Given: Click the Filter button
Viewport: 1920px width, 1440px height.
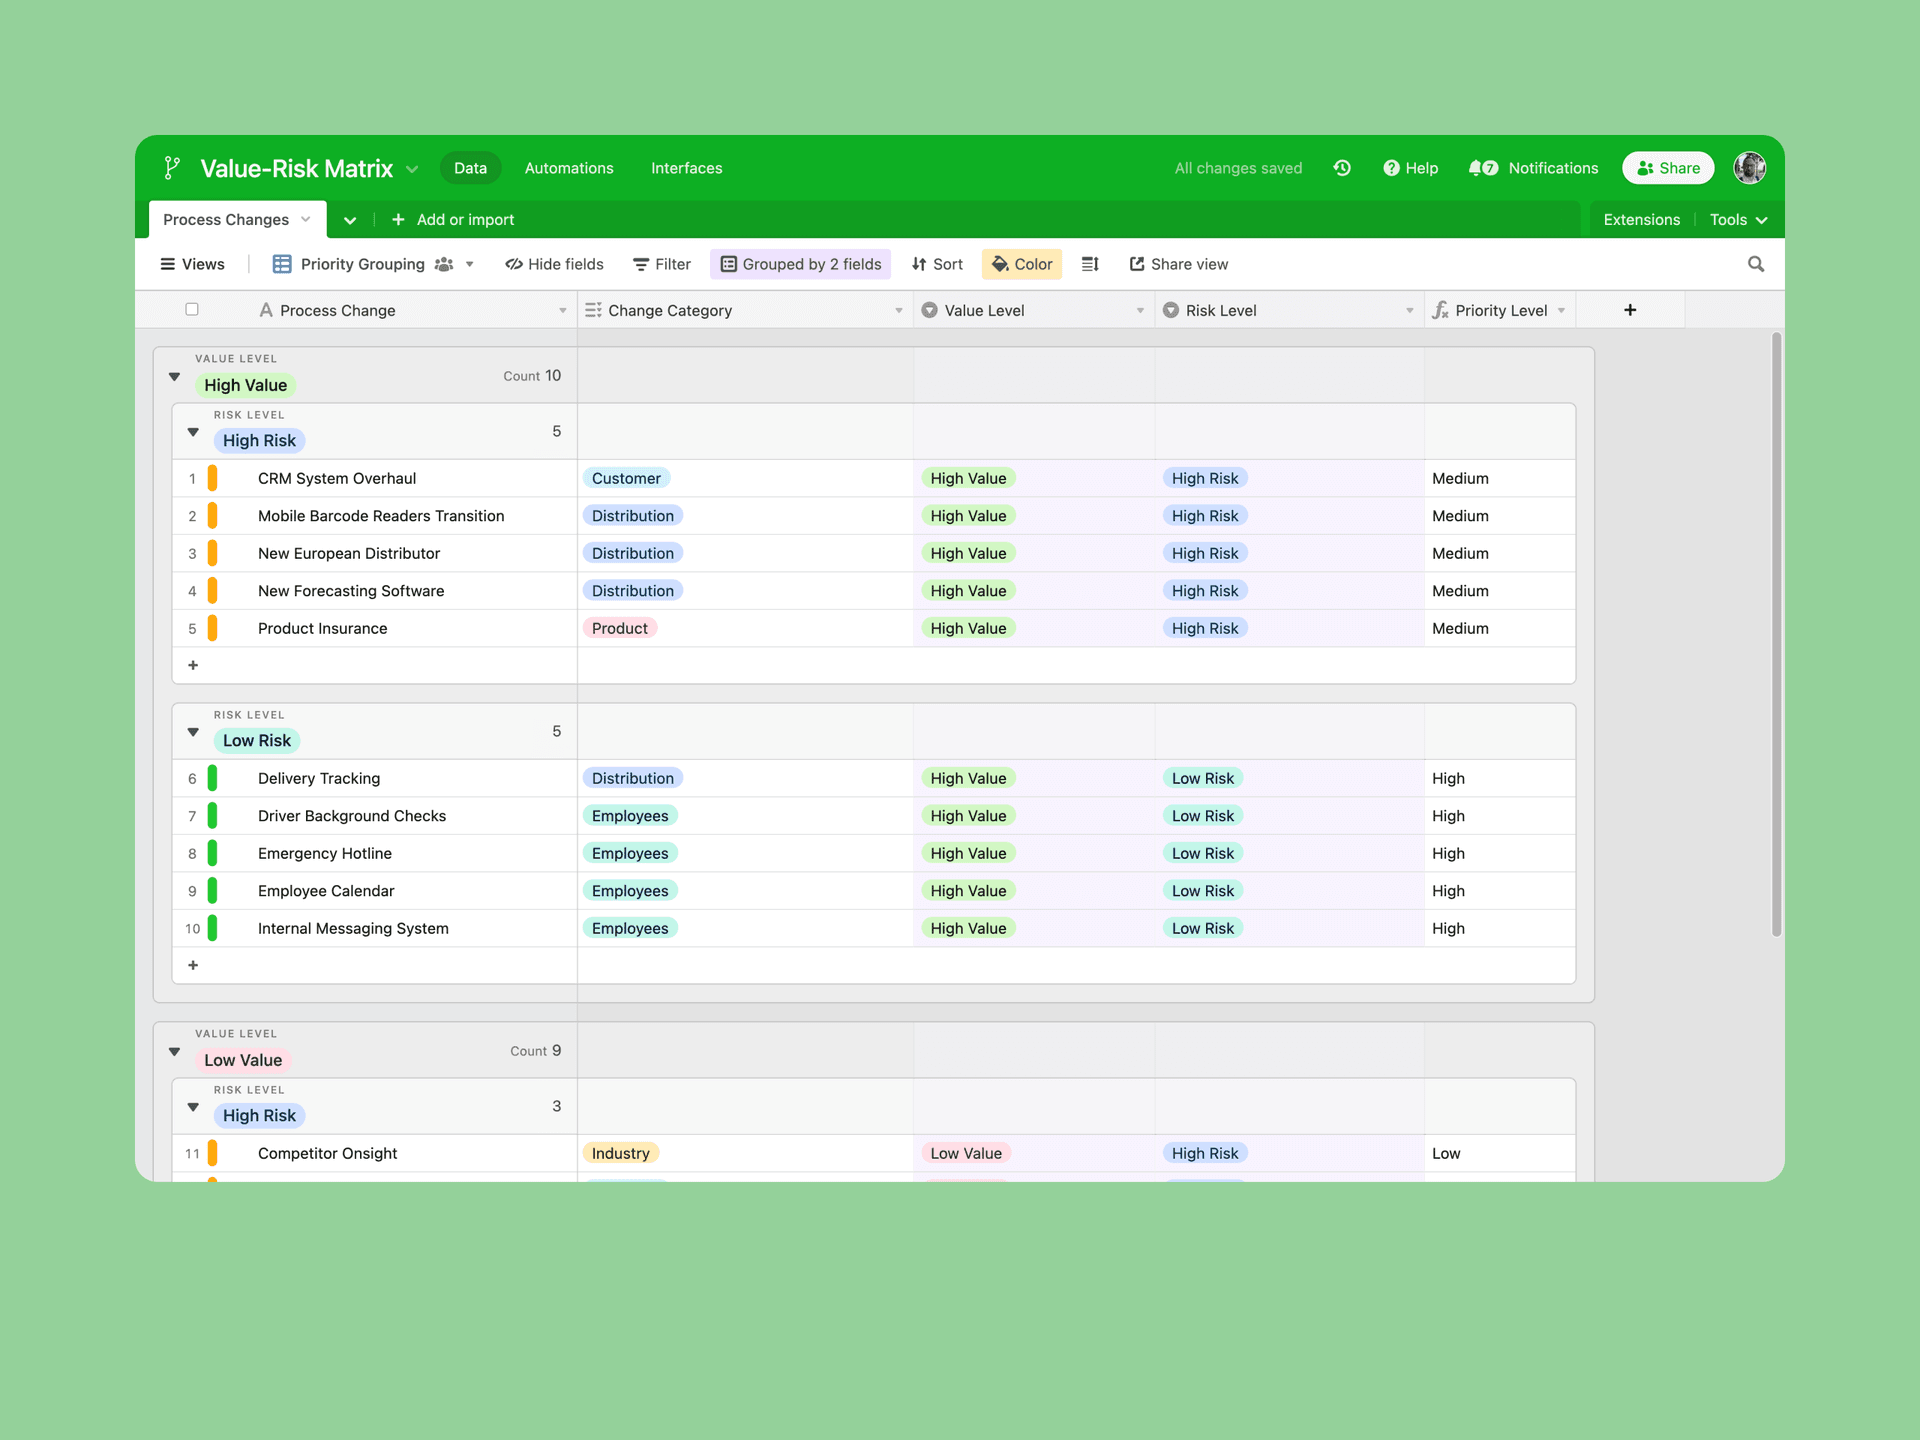Looking at the screenshot, I should (x=661, y=264).
